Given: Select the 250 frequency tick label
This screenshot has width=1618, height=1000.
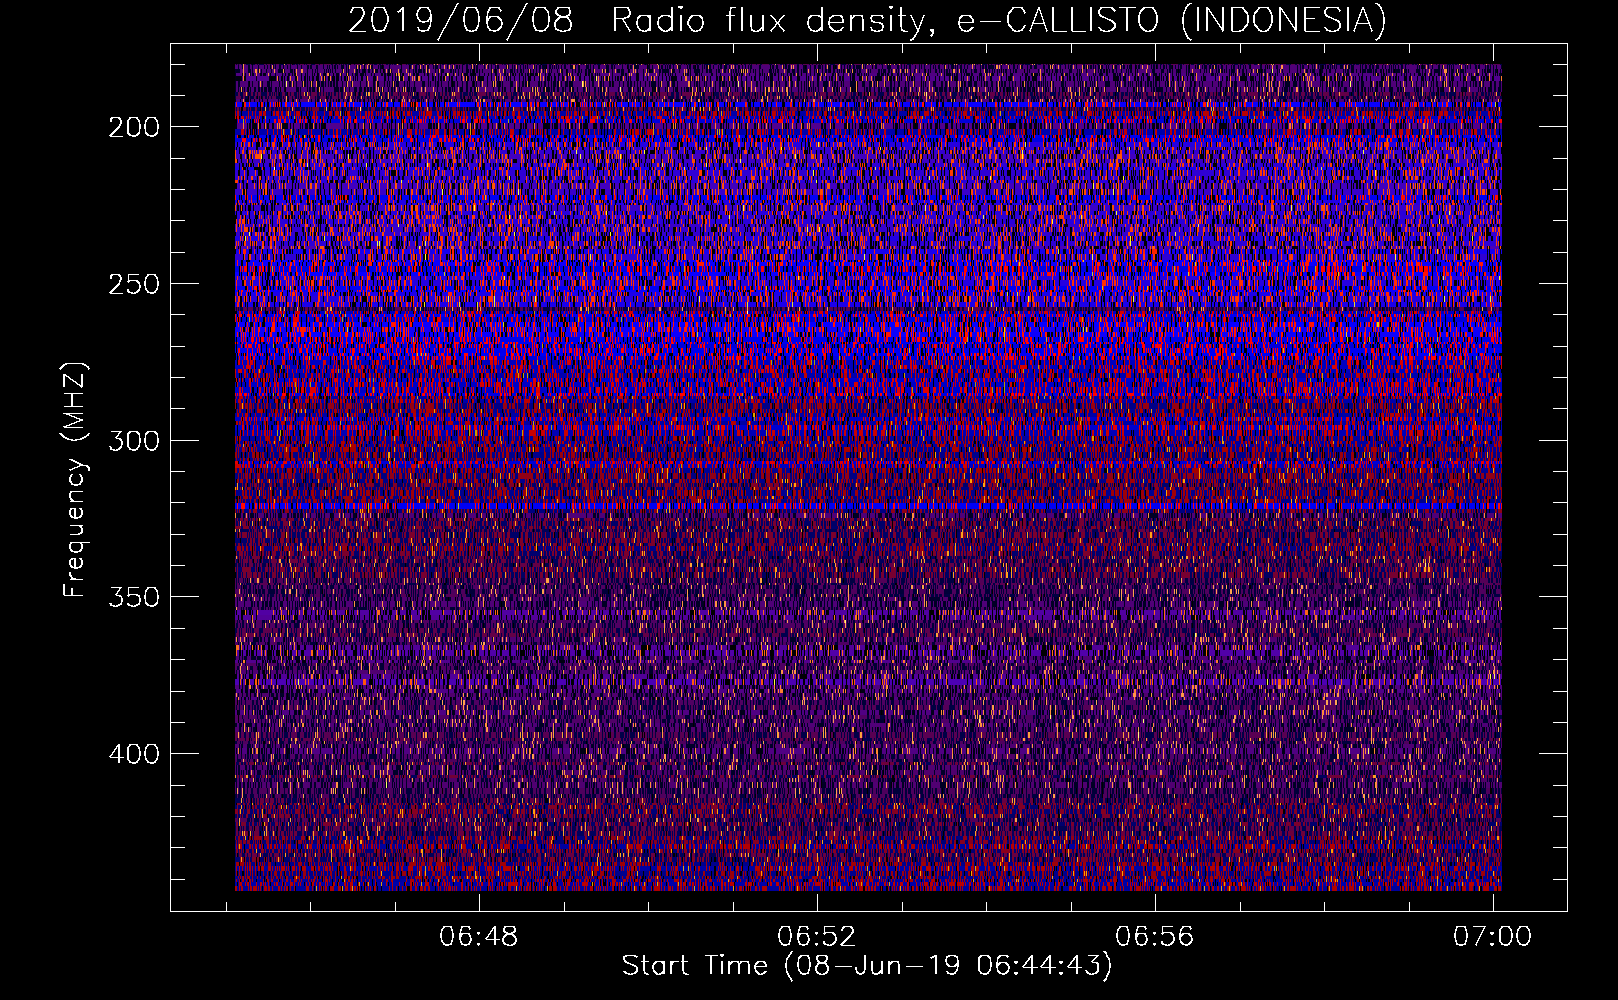Looking at the screenshot, I should pyautogui.click(x=134, y=284).
